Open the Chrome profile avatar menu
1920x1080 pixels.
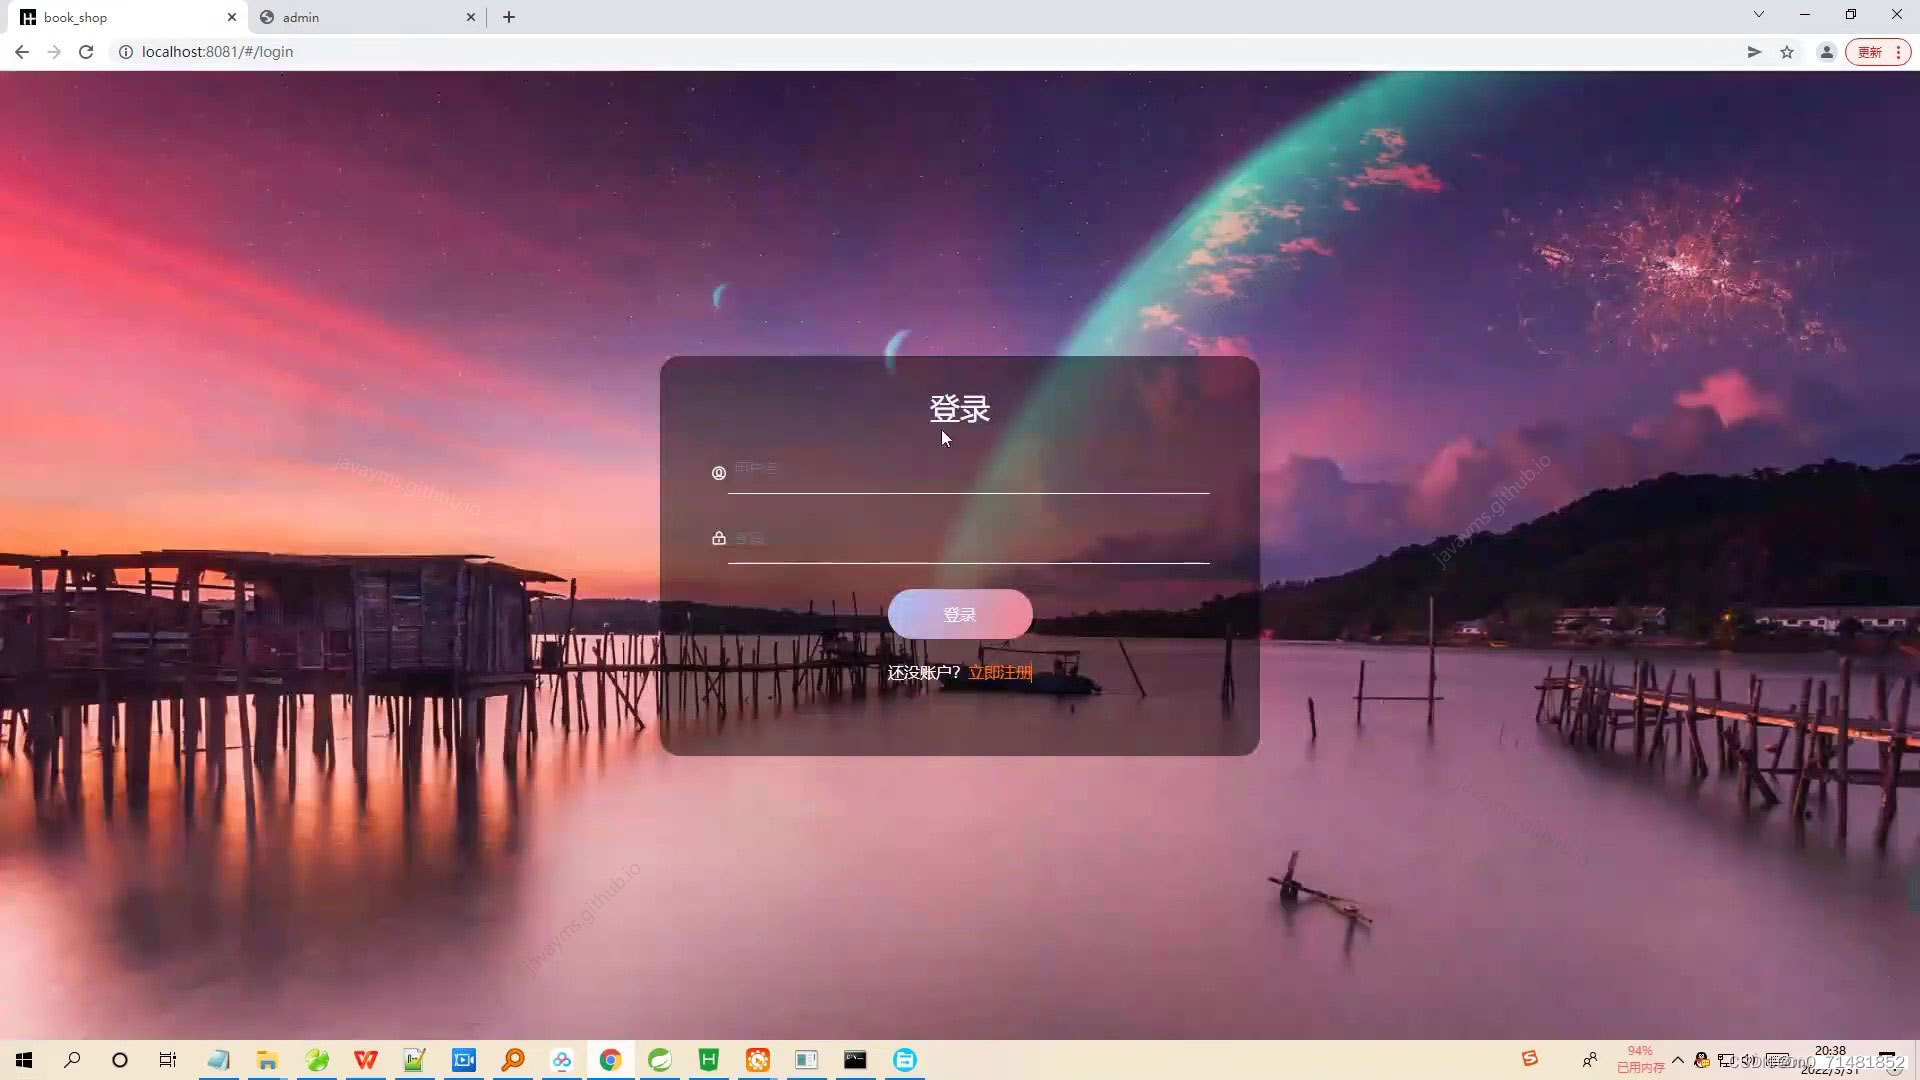[x=1826, y=52]
